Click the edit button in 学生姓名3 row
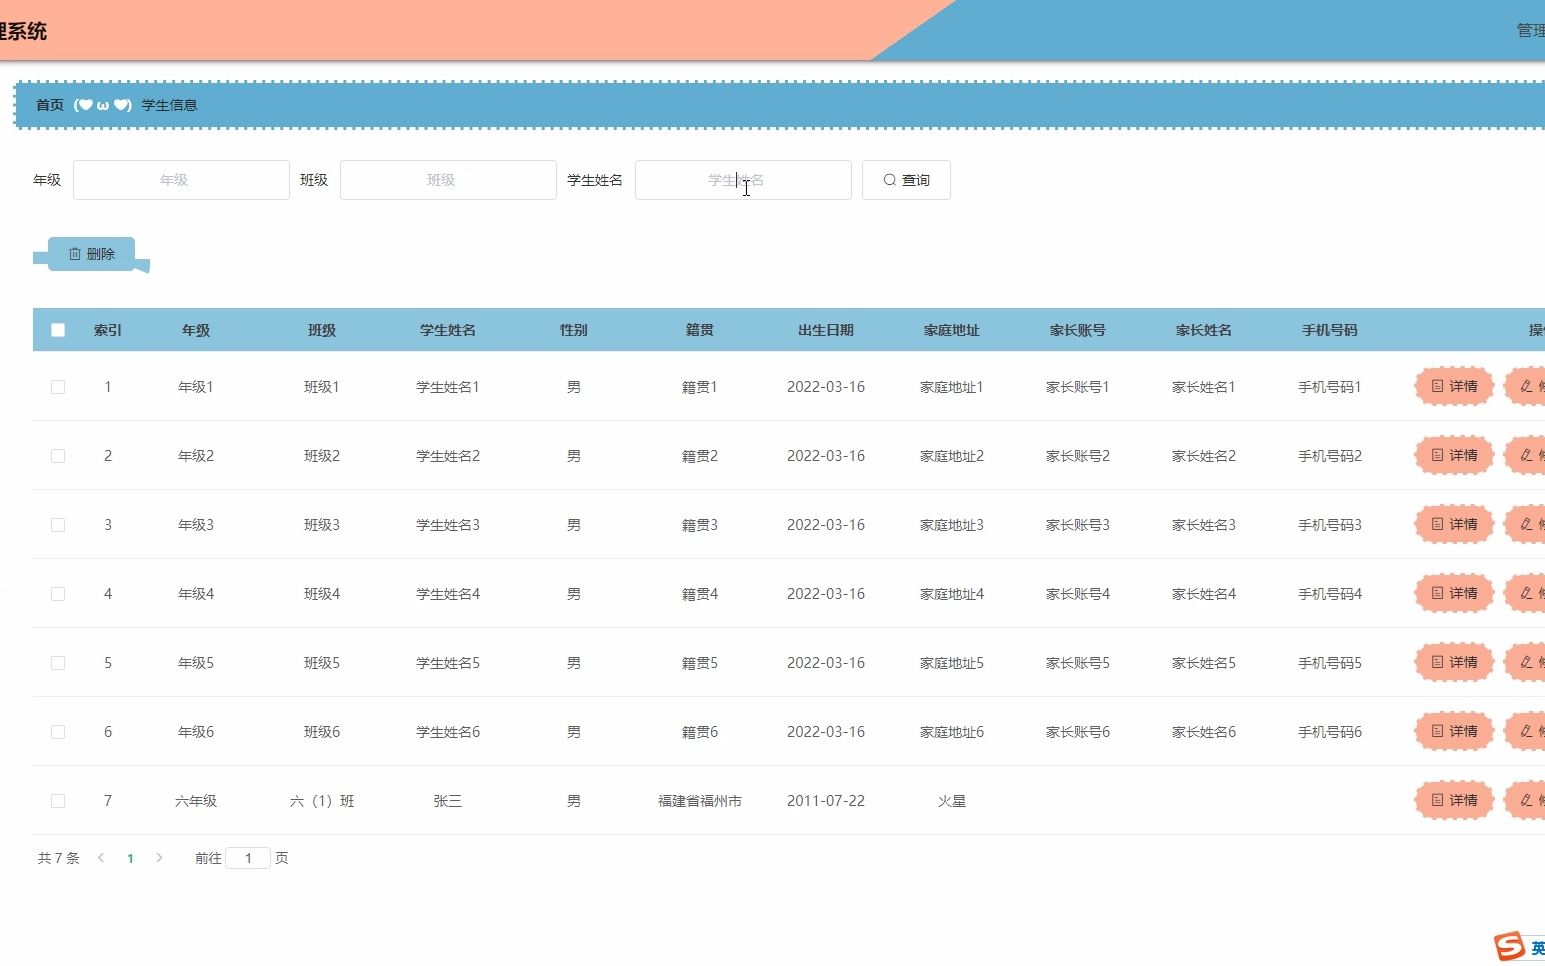Screen dimensions: 1545x966 tap(1526, 524)
